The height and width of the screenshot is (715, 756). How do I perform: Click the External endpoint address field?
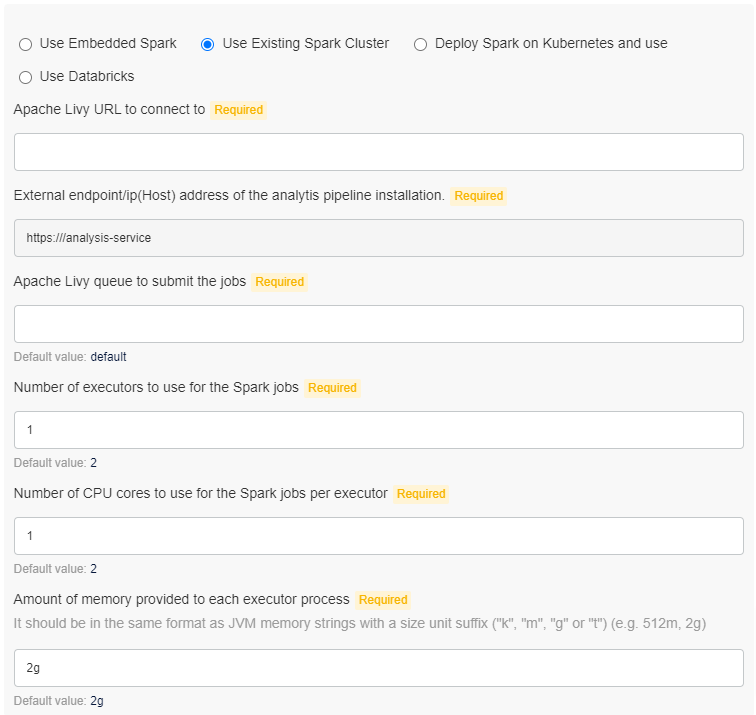click(x=378, y=238)
